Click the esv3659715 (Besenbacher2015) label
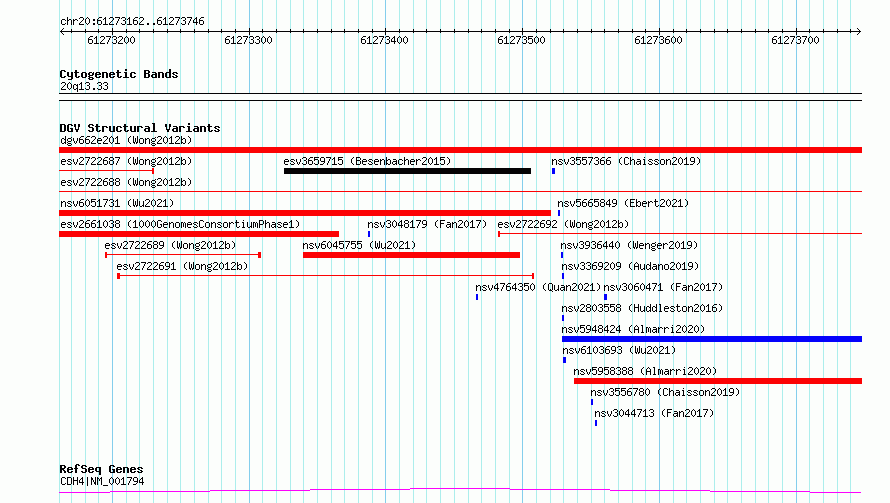890x503 pixels. [x=367, y=161]
